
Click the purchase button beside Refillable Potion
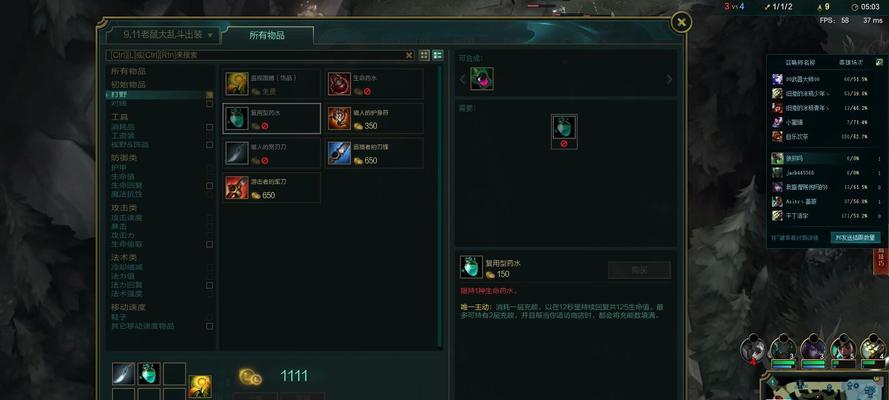(639, 270)
